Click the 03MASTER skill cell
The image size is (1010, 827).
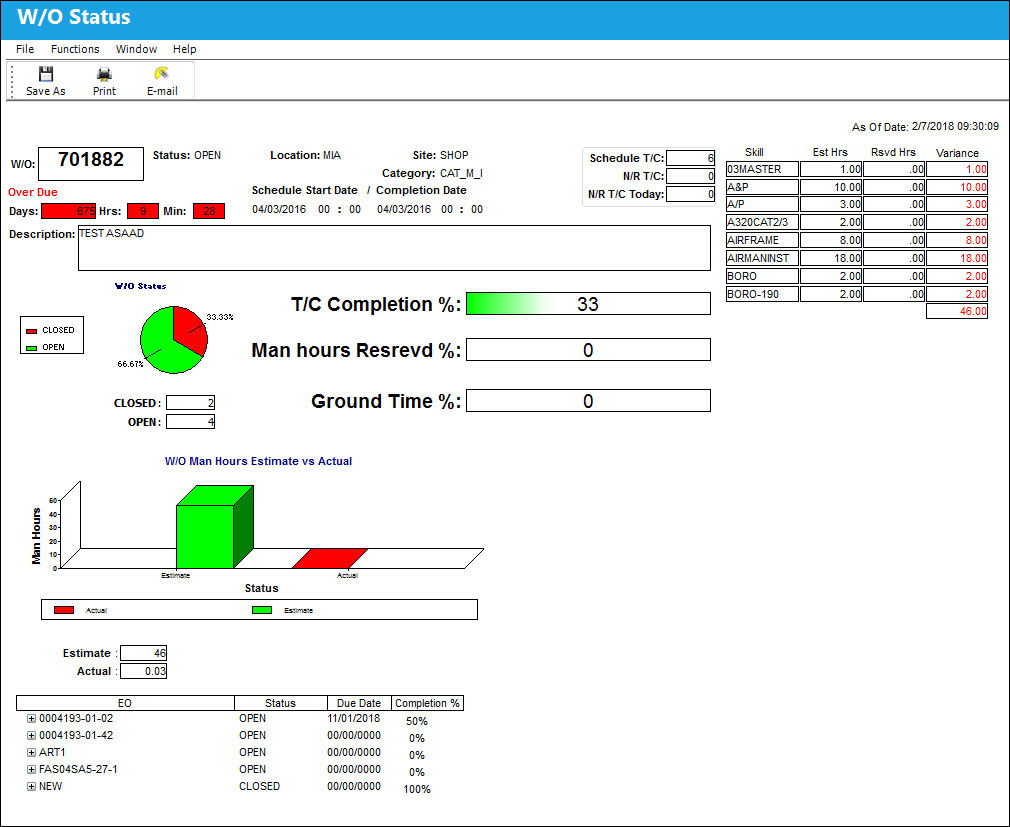[762, 169]
